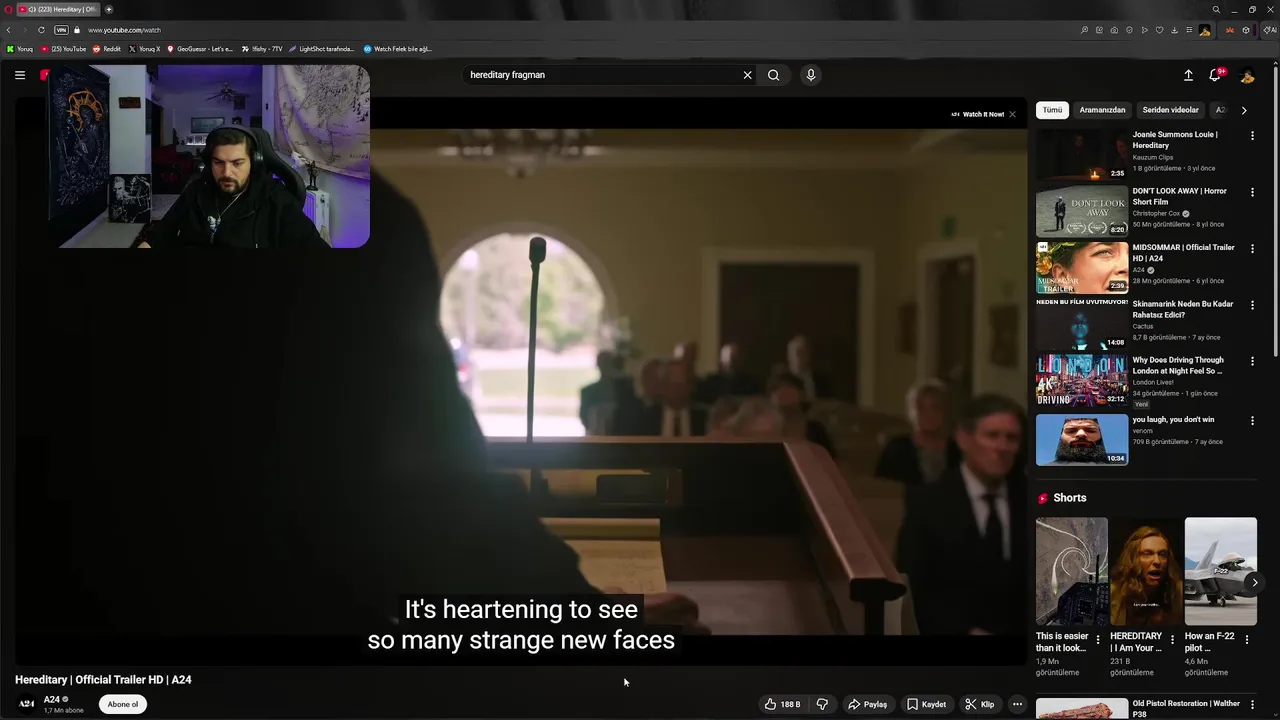Click the magnifier search button beside search box

tap(773, 75)
